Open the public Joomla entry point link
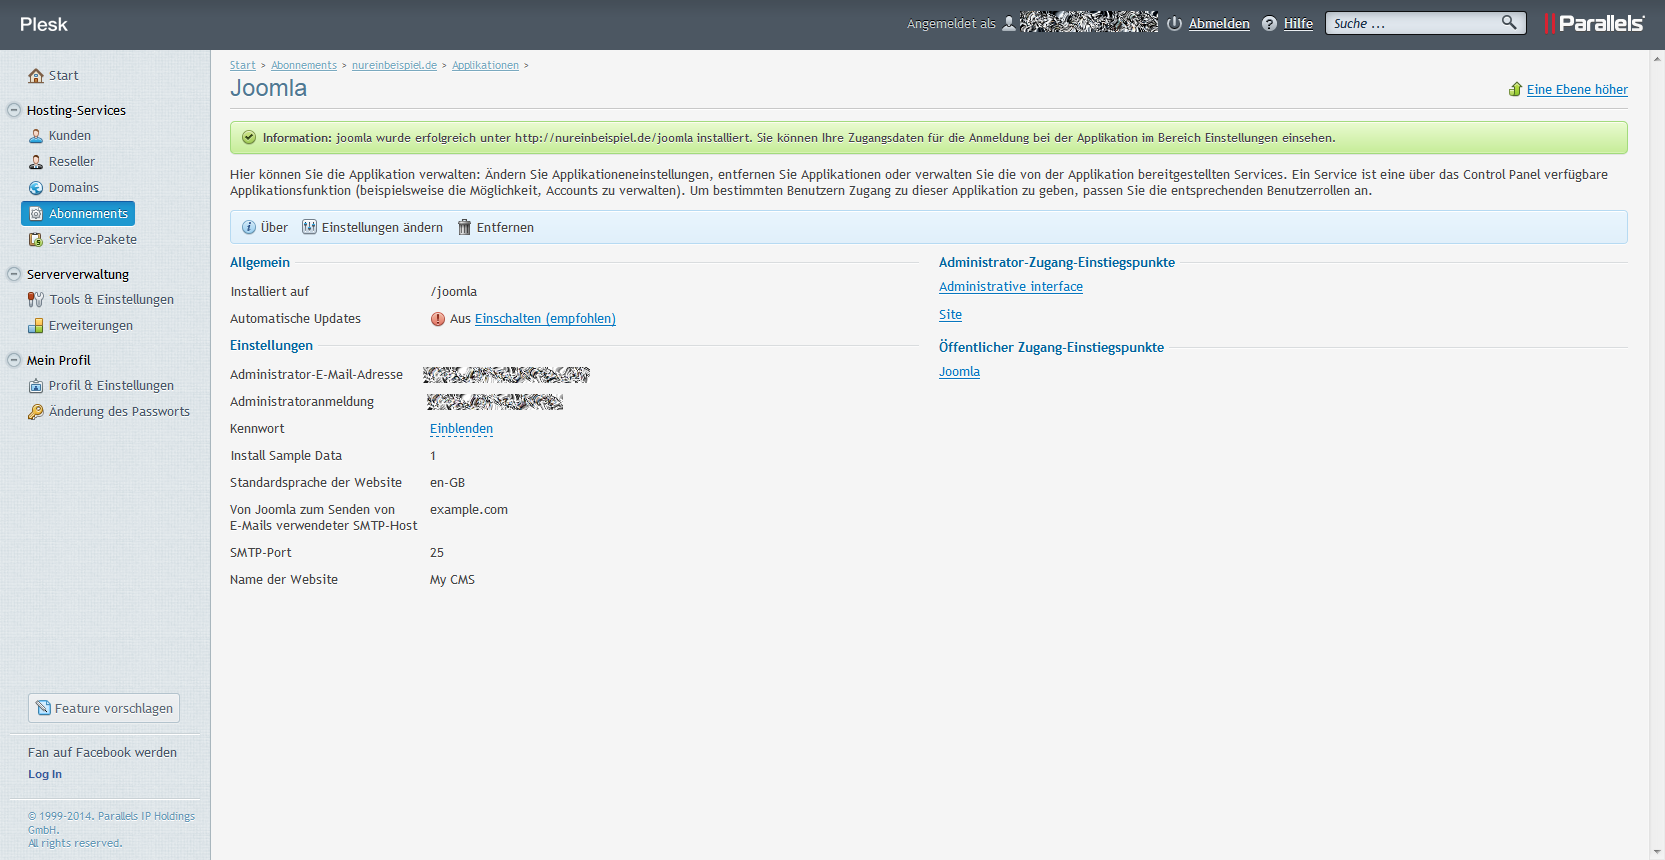 click(x=959, y=372)
